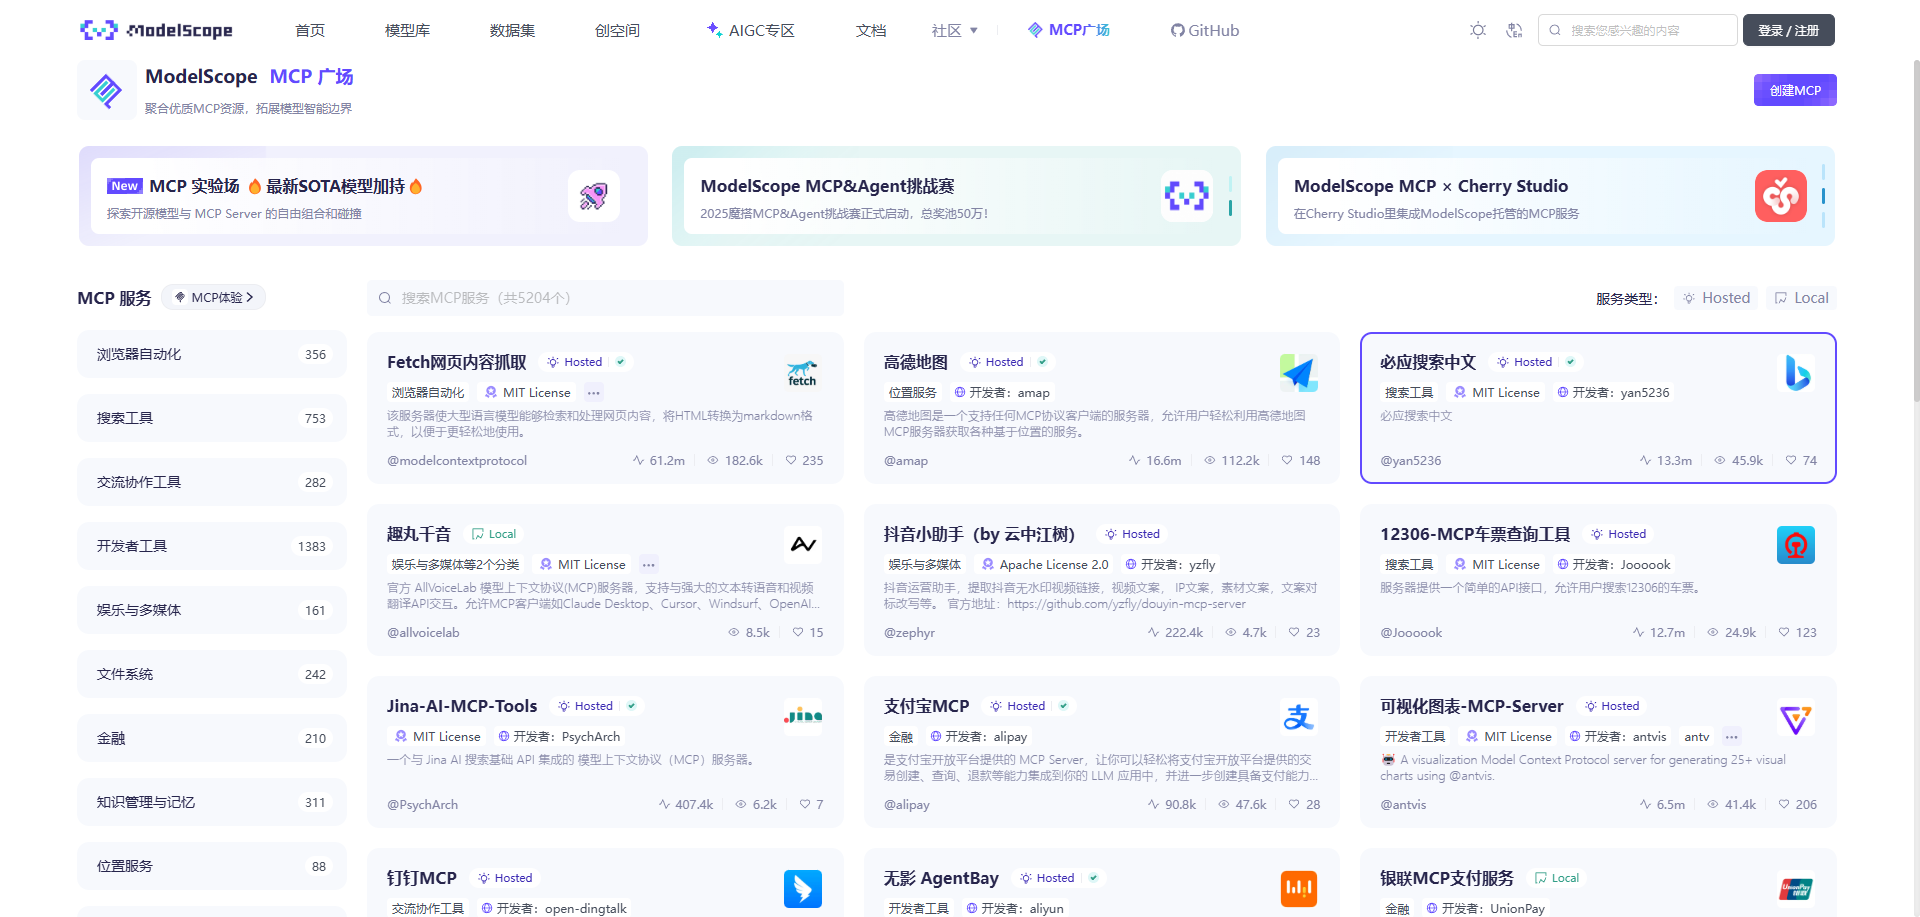Image resolution: width=1920 pixels, height=917 pixels.
Task: Select the 金融 category
Action: click(212, 738)
